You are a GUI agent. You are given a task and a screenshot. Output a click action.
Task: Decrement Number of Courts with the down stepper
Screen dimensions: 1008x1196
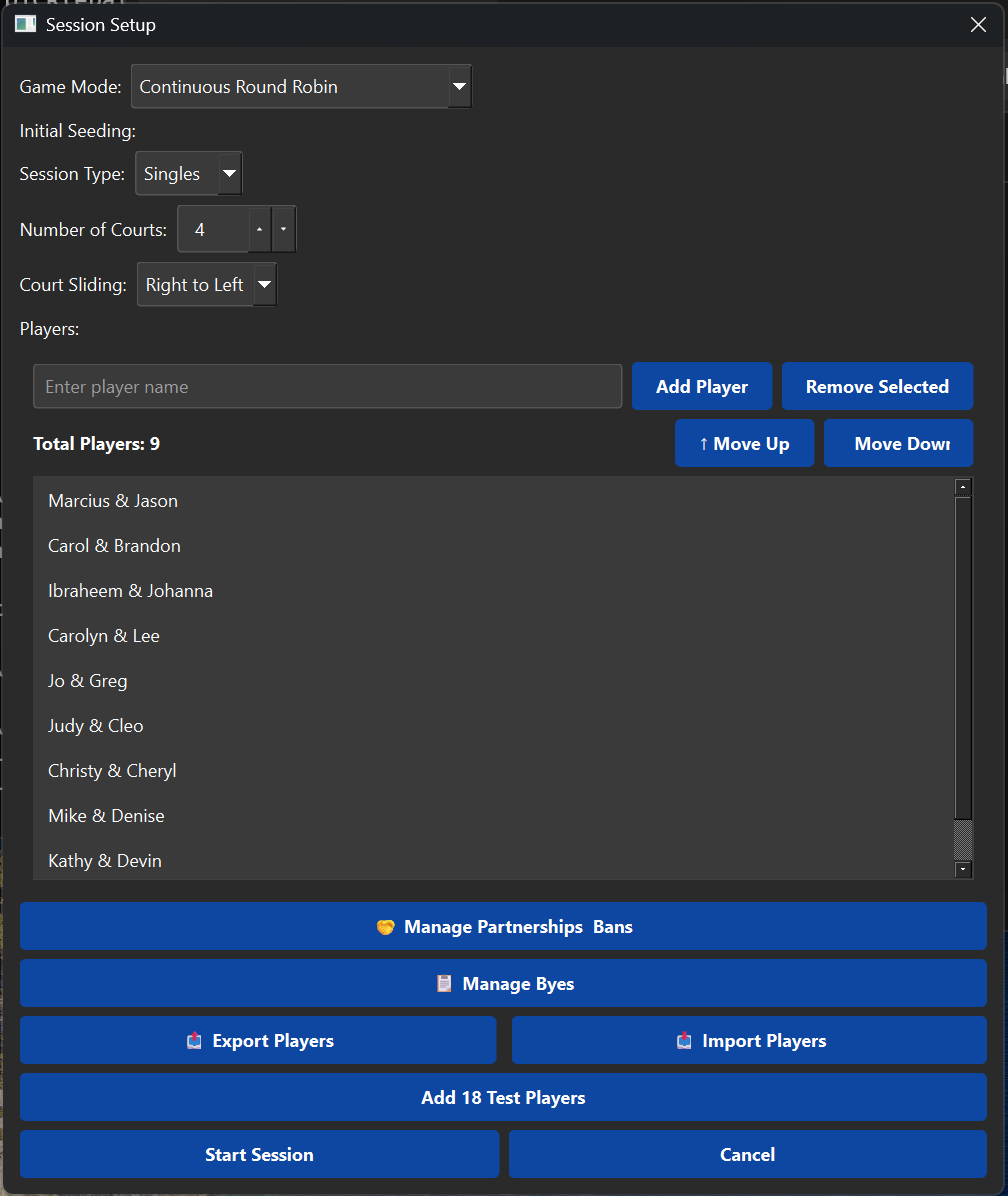point(284,236)
